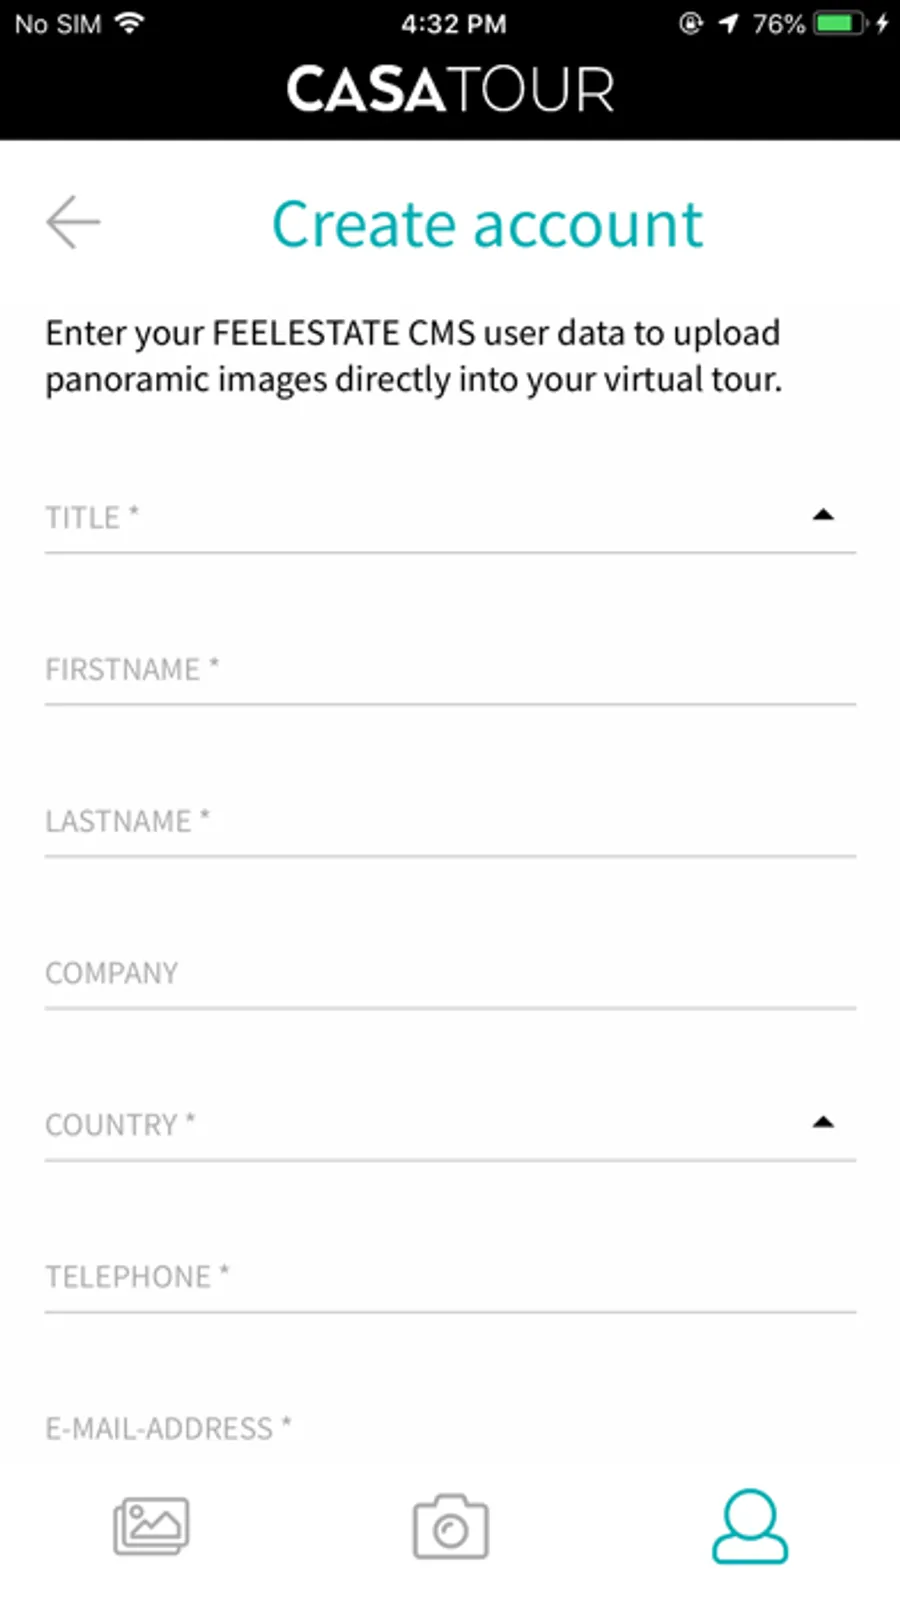Tap the Create account heading
This screenshot has width=900, height=1598.
point(487,224)
